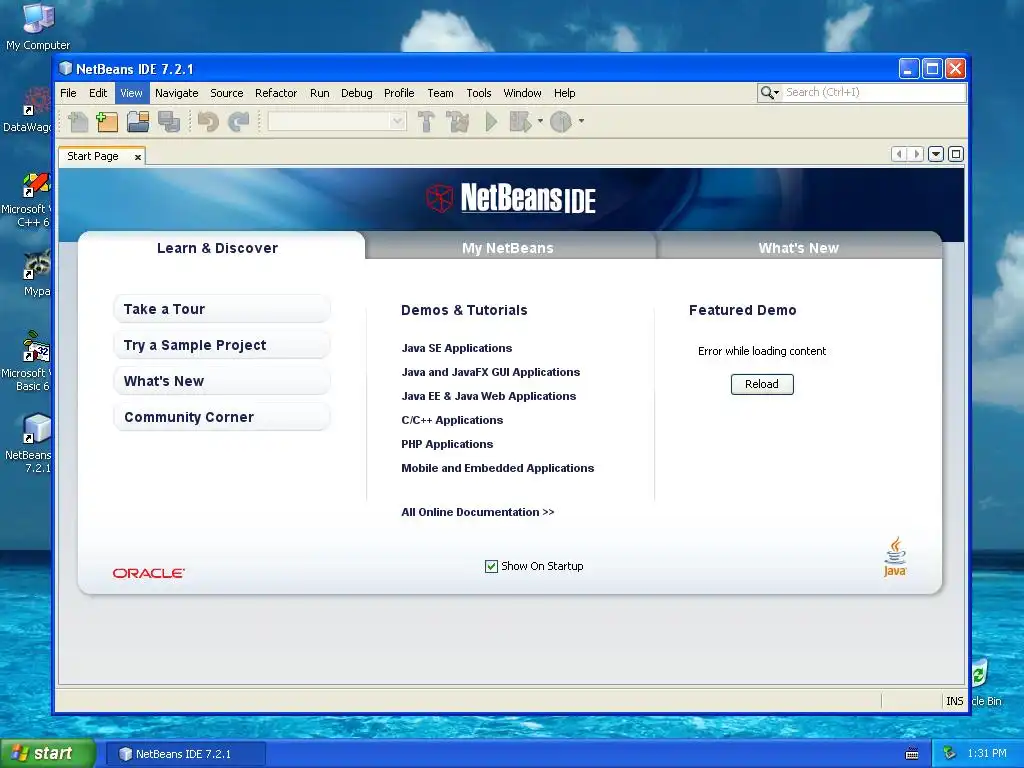Open My Computer desktop icon
Image resolution: width=1024 pixels, height=768 pixels.
tap(38, 27)
